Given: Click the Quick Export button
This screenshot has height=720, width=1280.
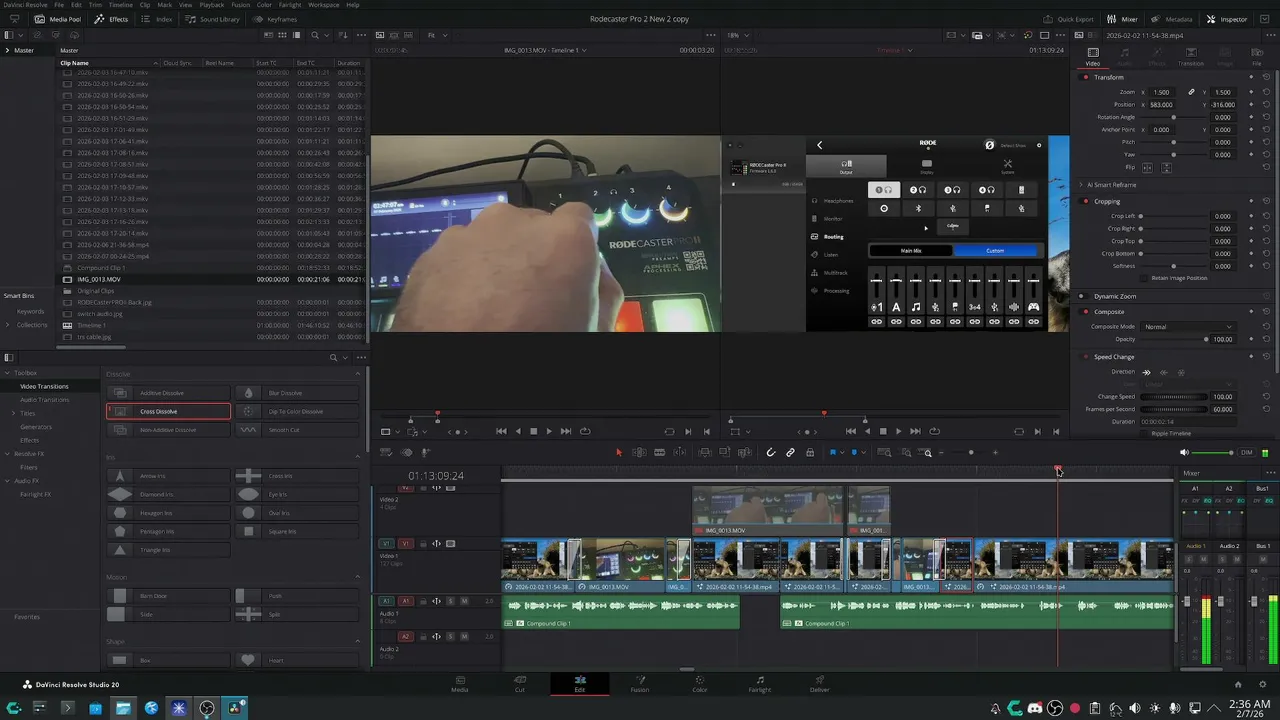Looking at the screenshot, I should point(1069,19).
